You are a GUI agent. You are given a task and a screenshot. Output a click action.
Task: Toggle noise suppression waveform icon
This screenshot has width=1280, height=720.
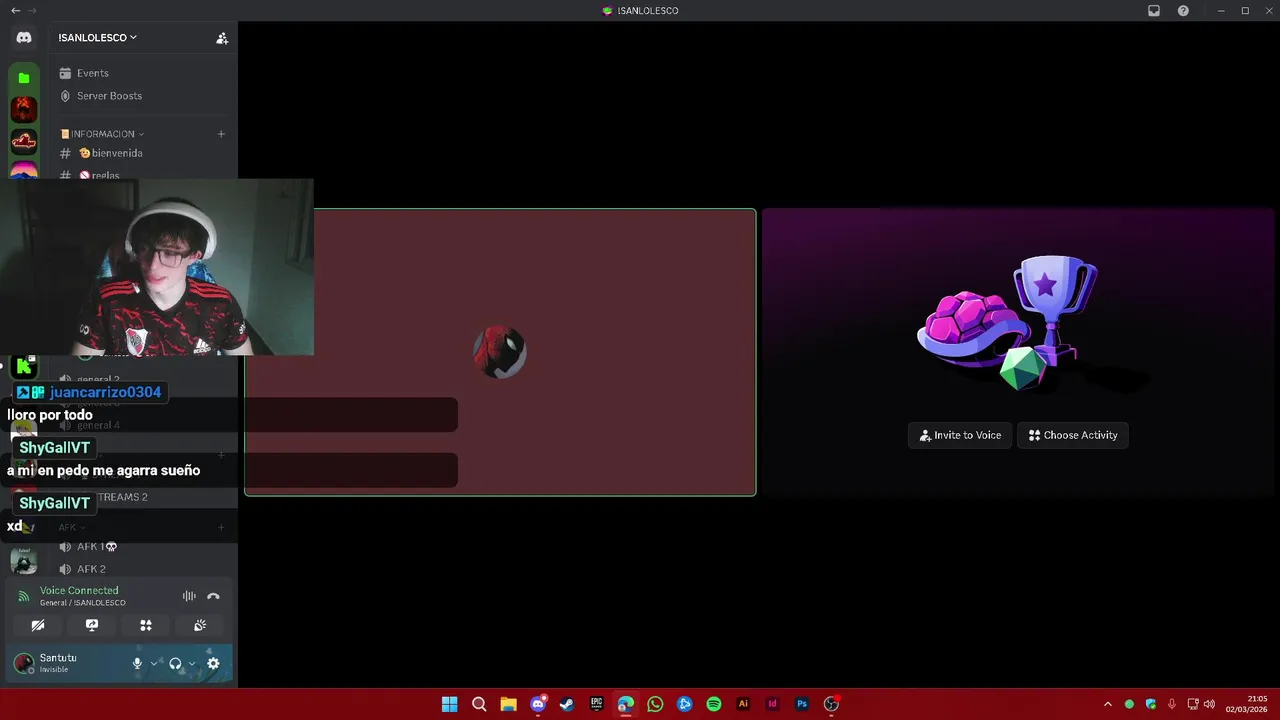point(189,596)
